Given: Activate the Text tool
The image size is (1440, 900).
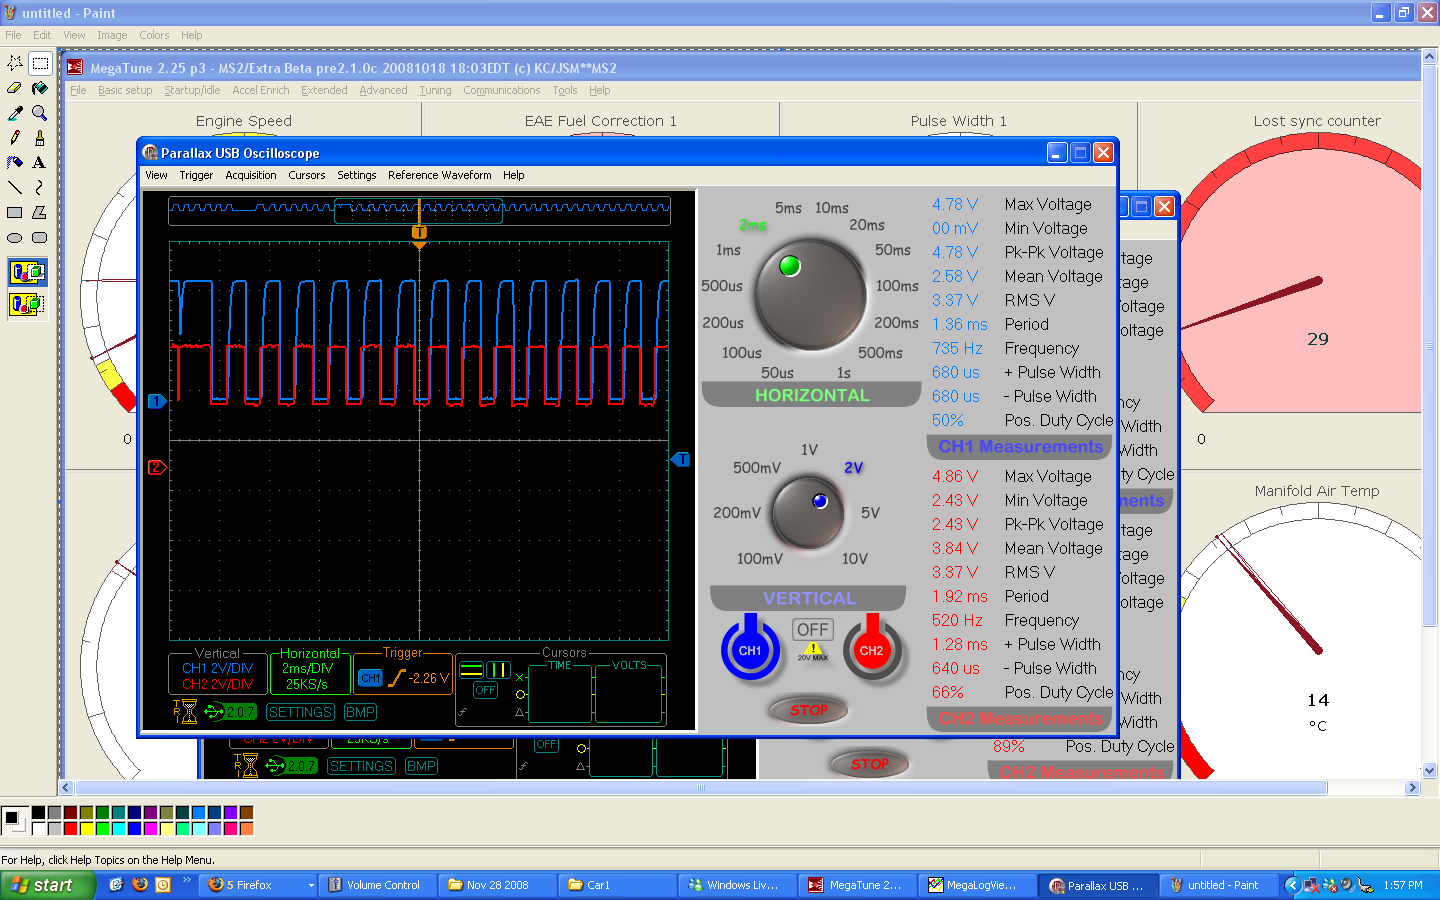Looking at the screenshot, I should coord(39,162).
